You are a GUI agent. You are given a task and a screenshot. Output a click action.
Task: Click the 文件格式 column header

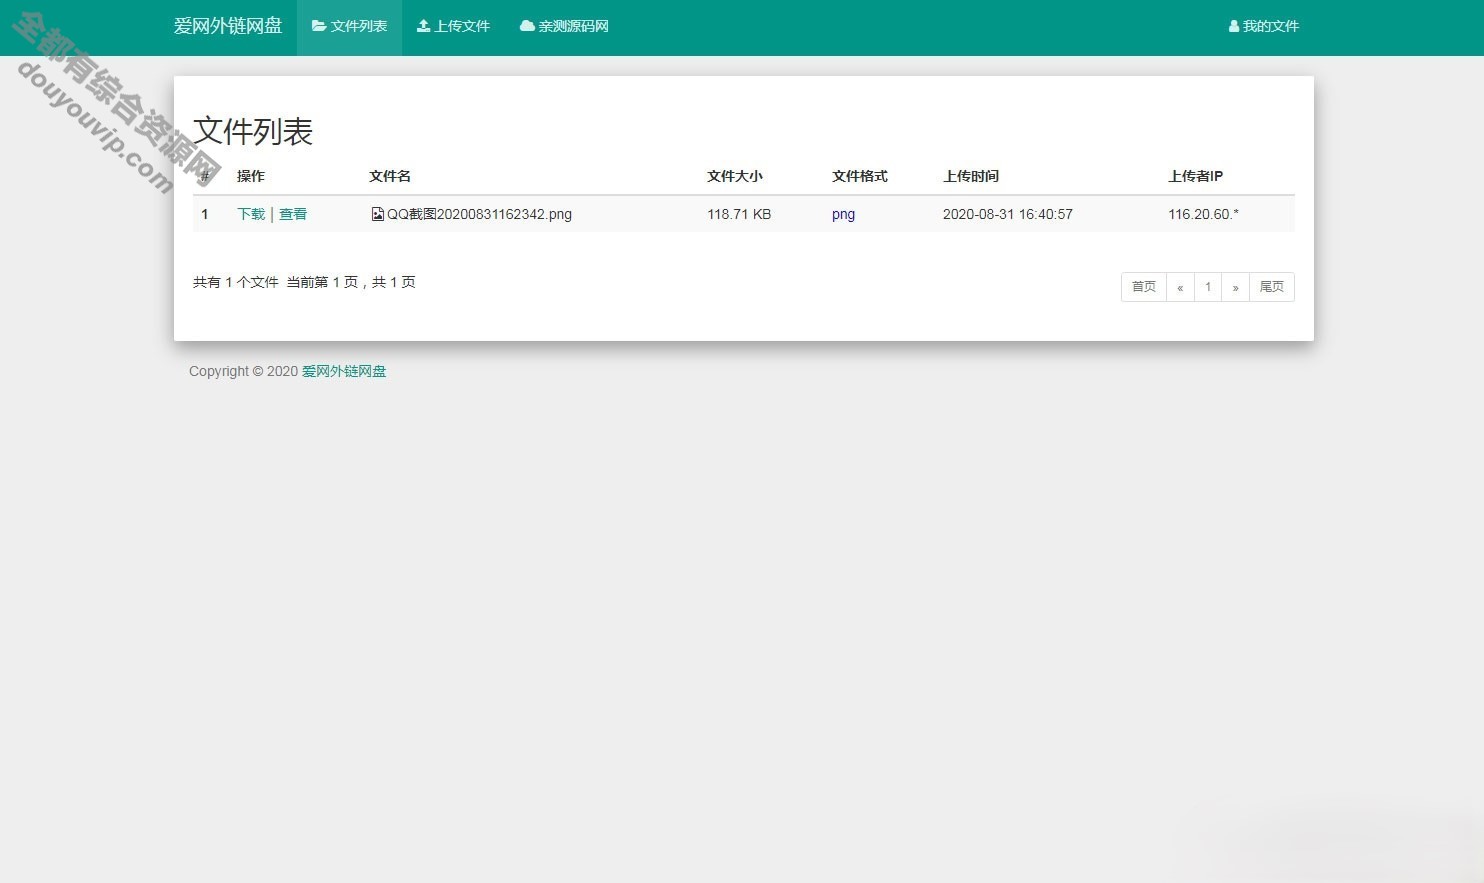pyautogui.click(x=860, y=176)
